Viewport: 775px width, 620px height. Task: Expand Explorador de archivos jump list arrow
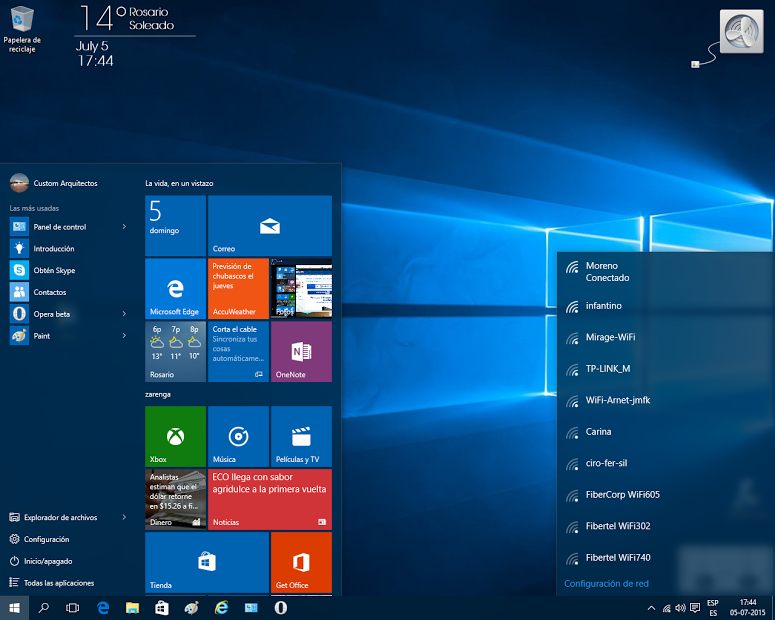[124, 517]
